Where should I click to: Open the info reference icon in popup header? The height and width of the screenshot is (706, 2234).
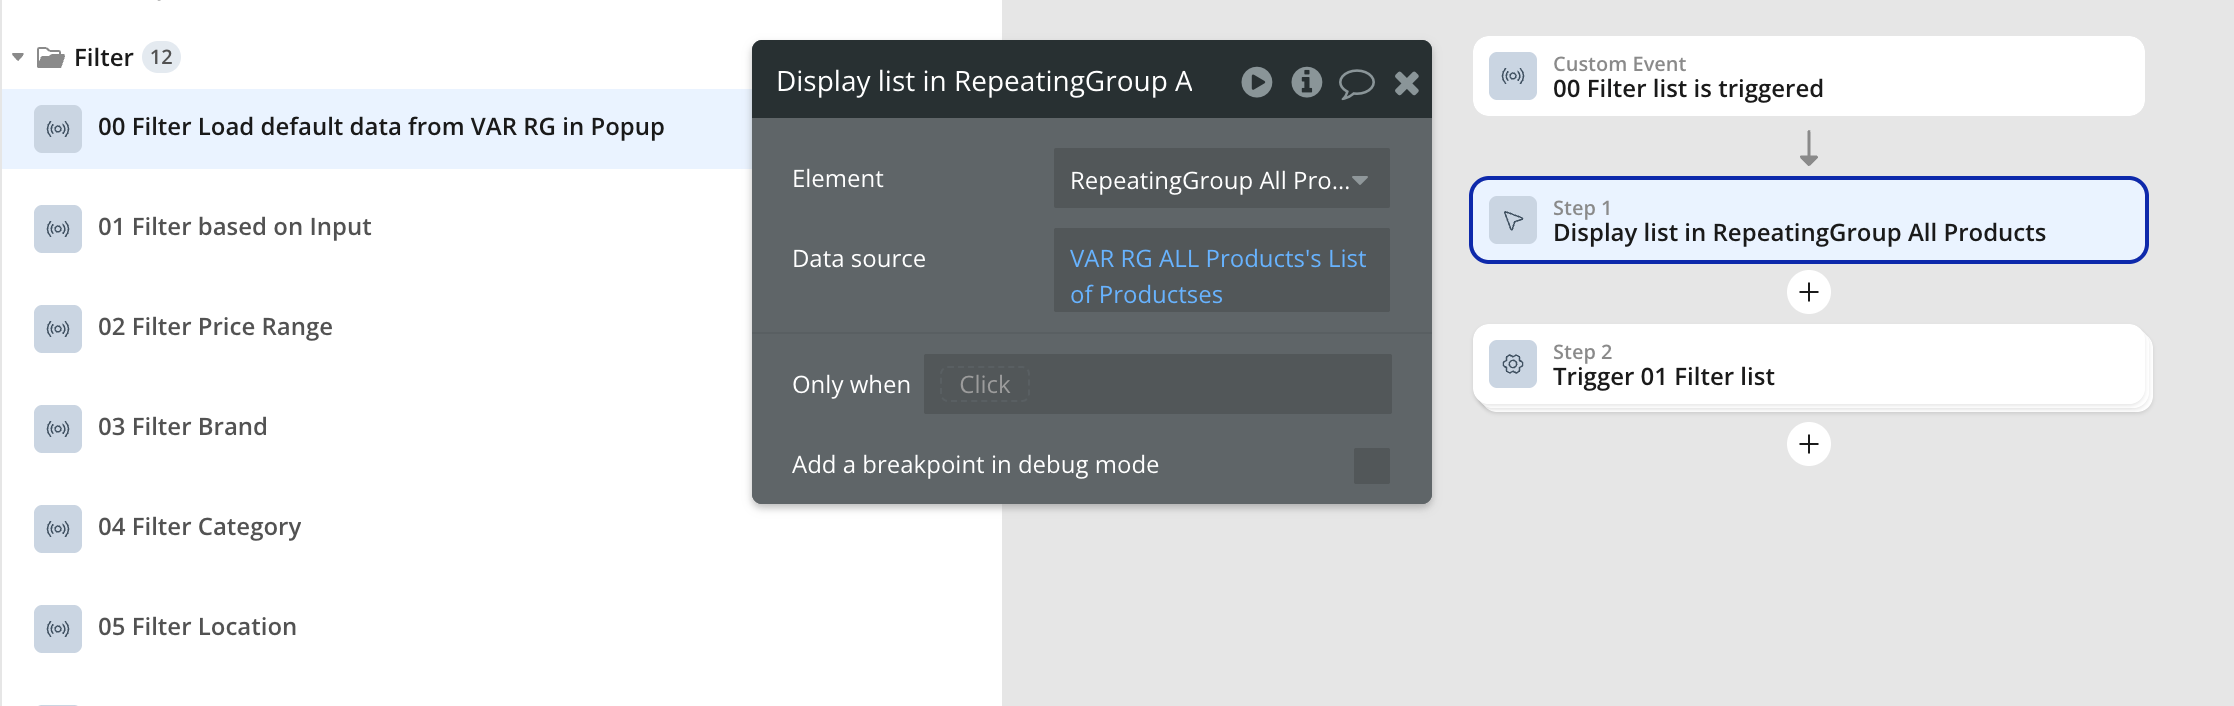click(1306, 82)
